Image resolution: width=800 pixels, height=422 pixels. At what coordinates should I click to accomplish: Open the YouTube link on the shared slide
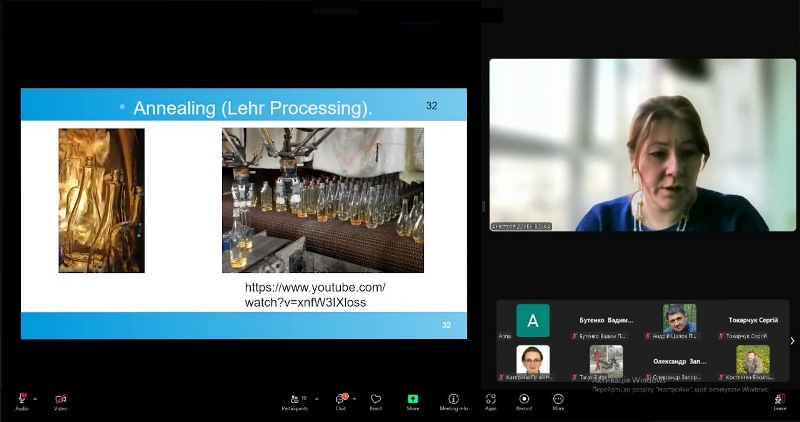point(315,295)
